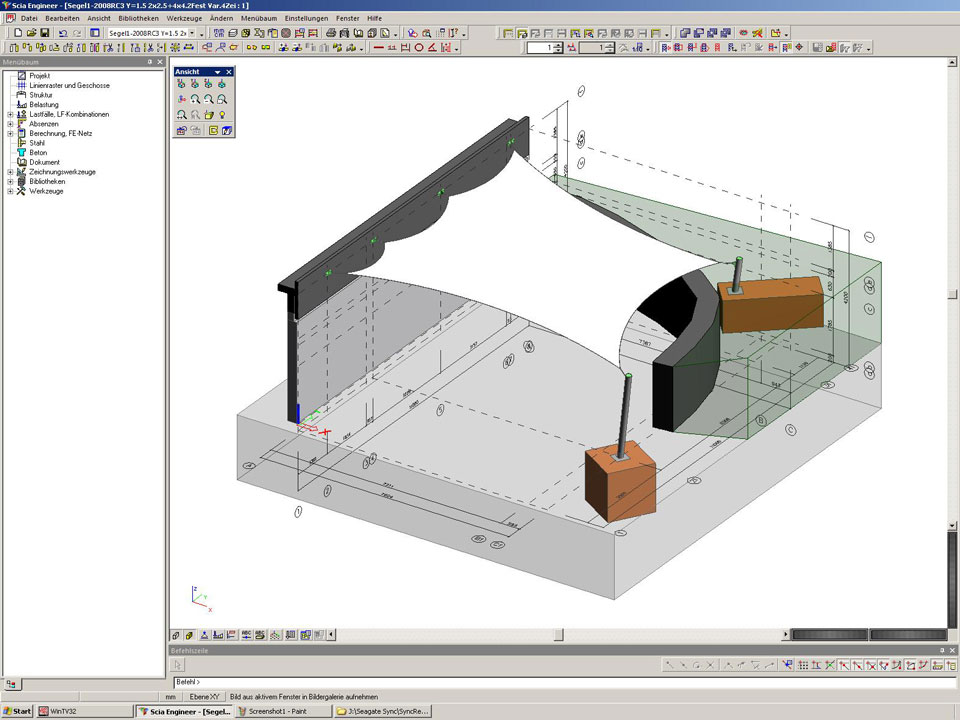Click the light bulb icon in Ansicht palette
The image size is (960, 720).
click(x=222, y=115)
